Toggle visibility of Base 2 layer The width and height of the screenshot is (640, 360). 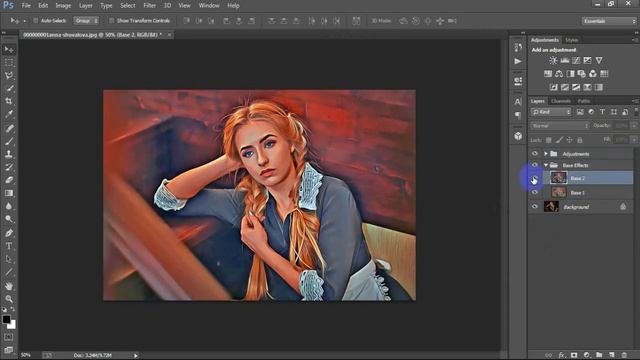pos(535,178)
